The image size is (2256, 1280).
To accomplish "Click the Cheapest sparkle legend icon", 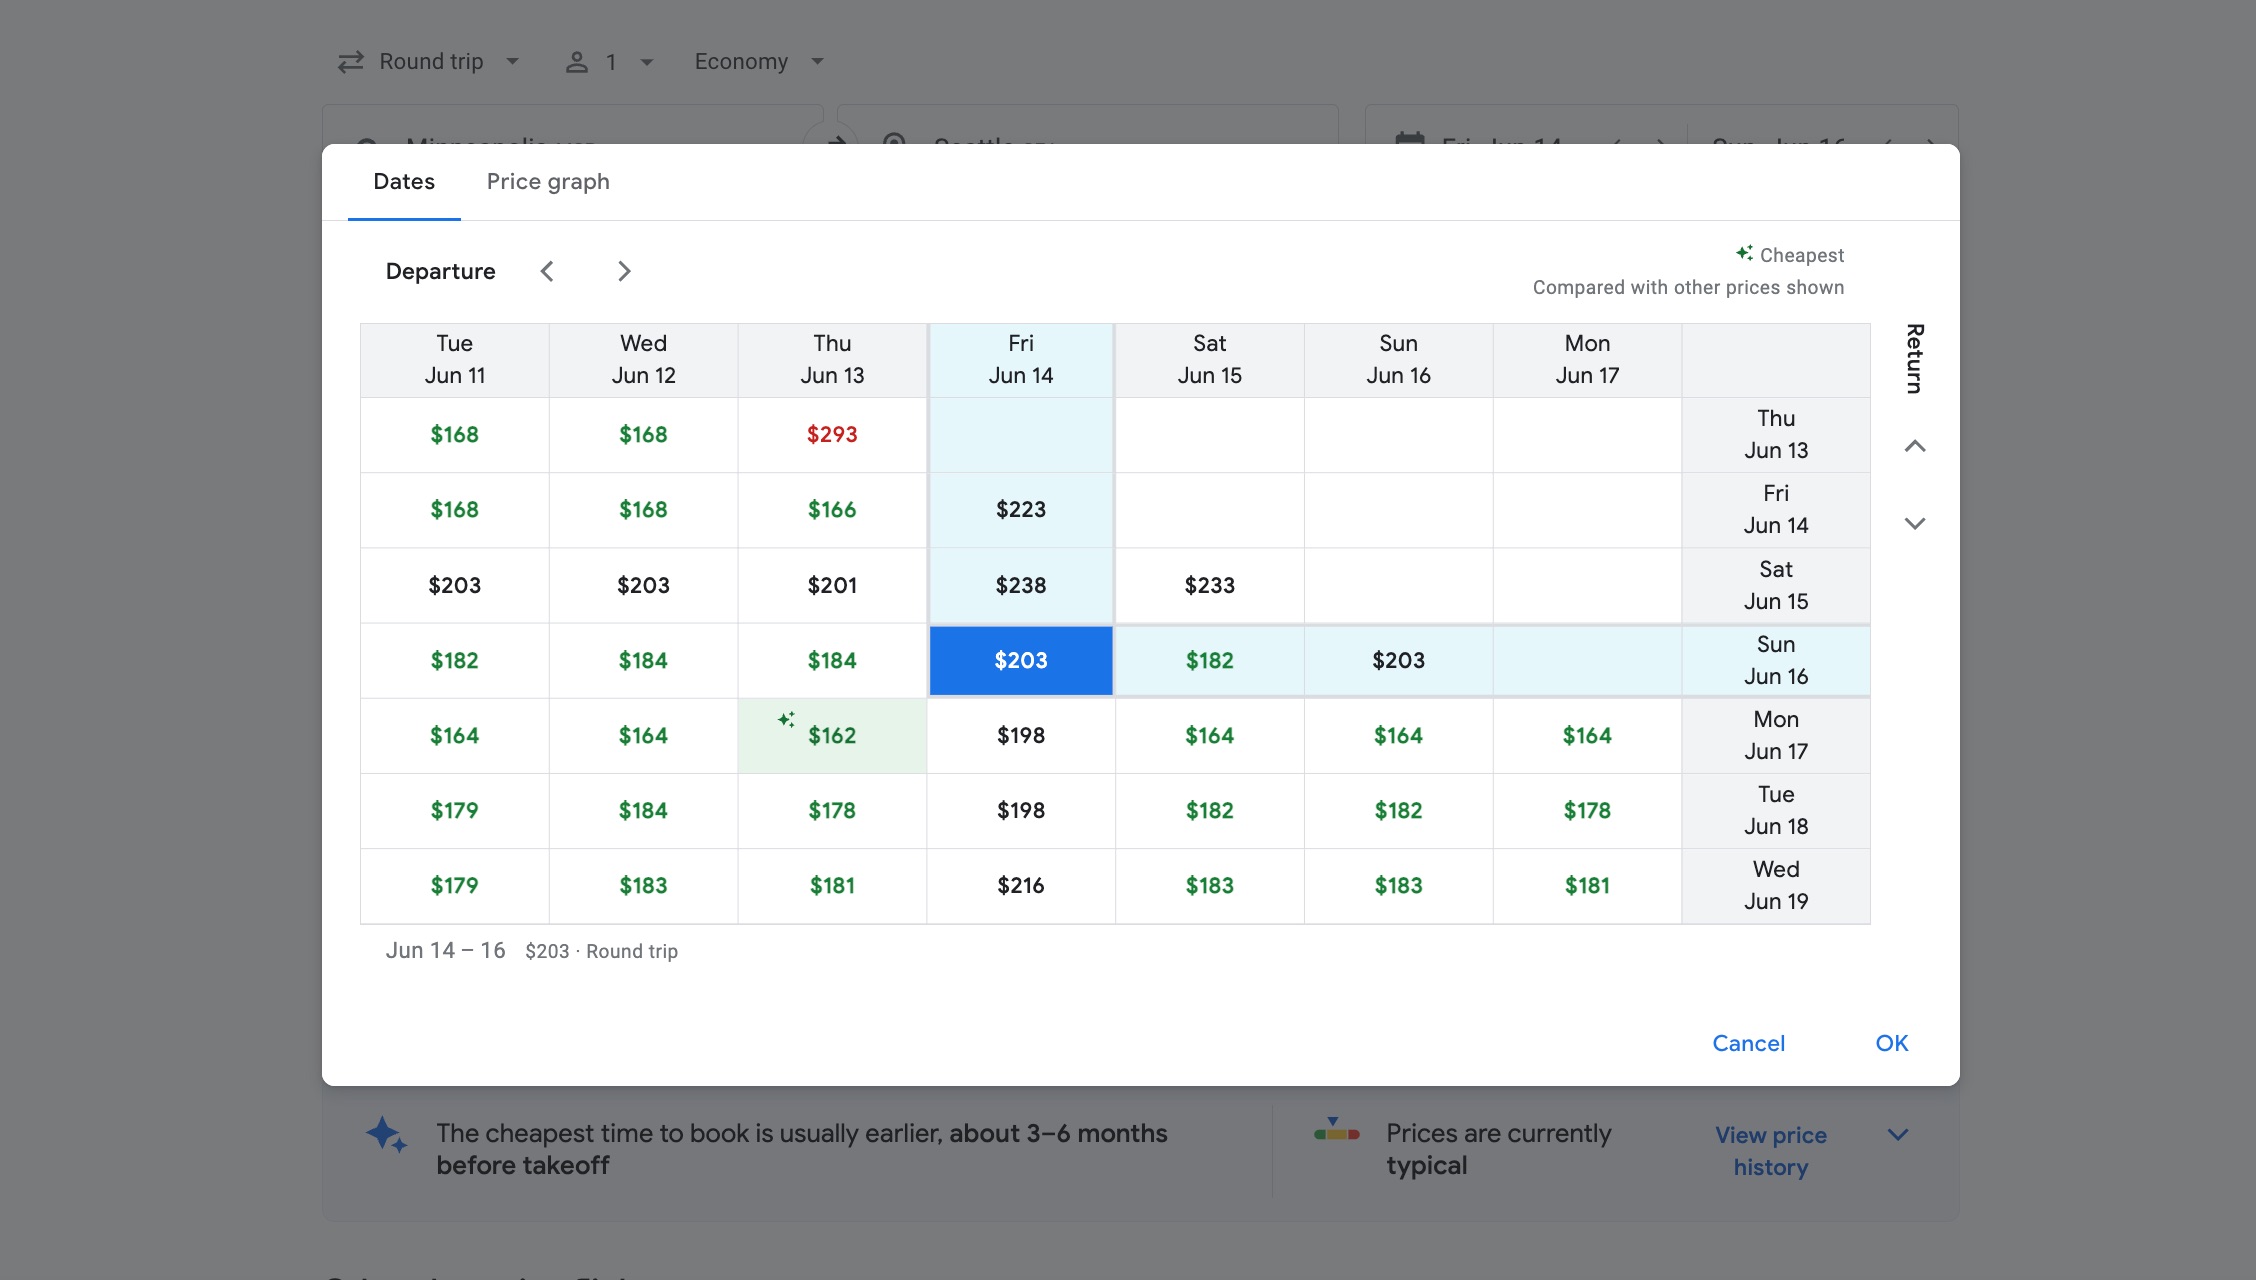I will tap(1744, 253).
